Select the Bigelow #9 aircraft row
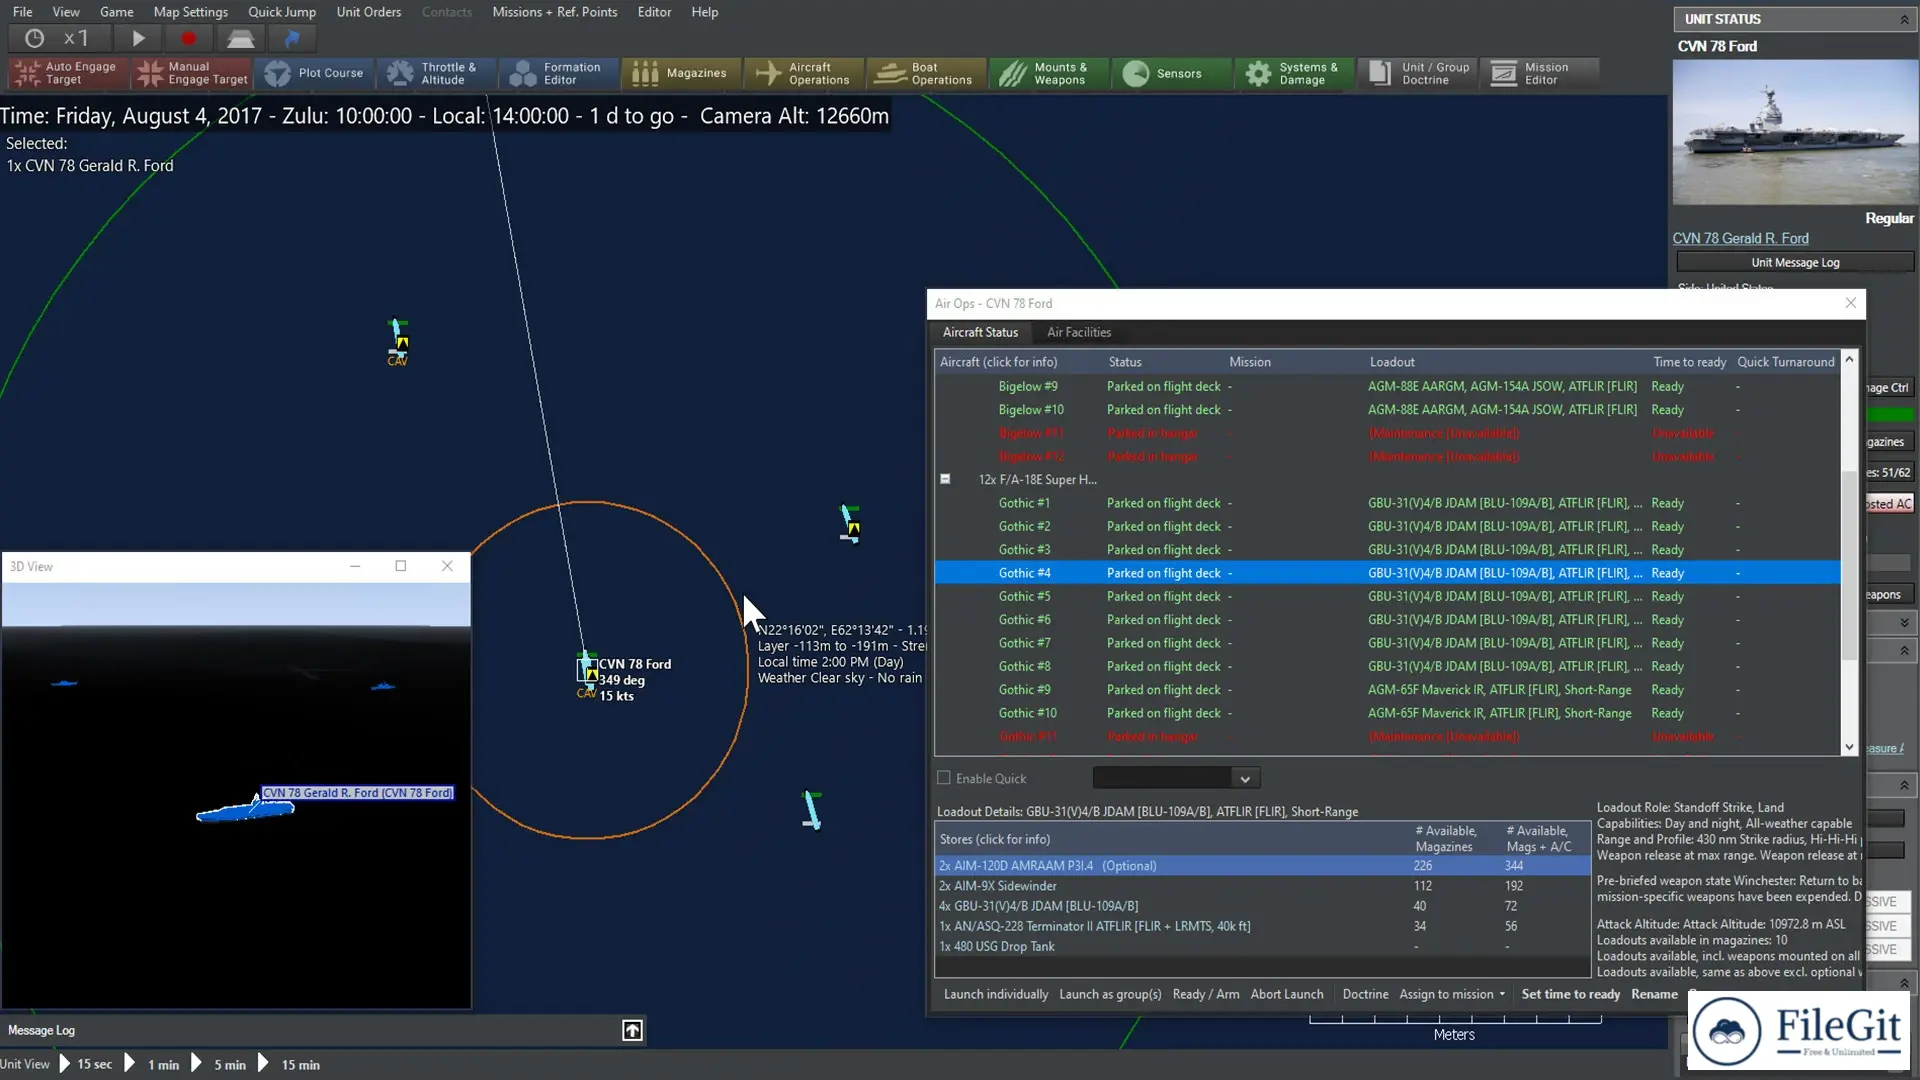1920x1080 pixels. [x=1387, y=386]
